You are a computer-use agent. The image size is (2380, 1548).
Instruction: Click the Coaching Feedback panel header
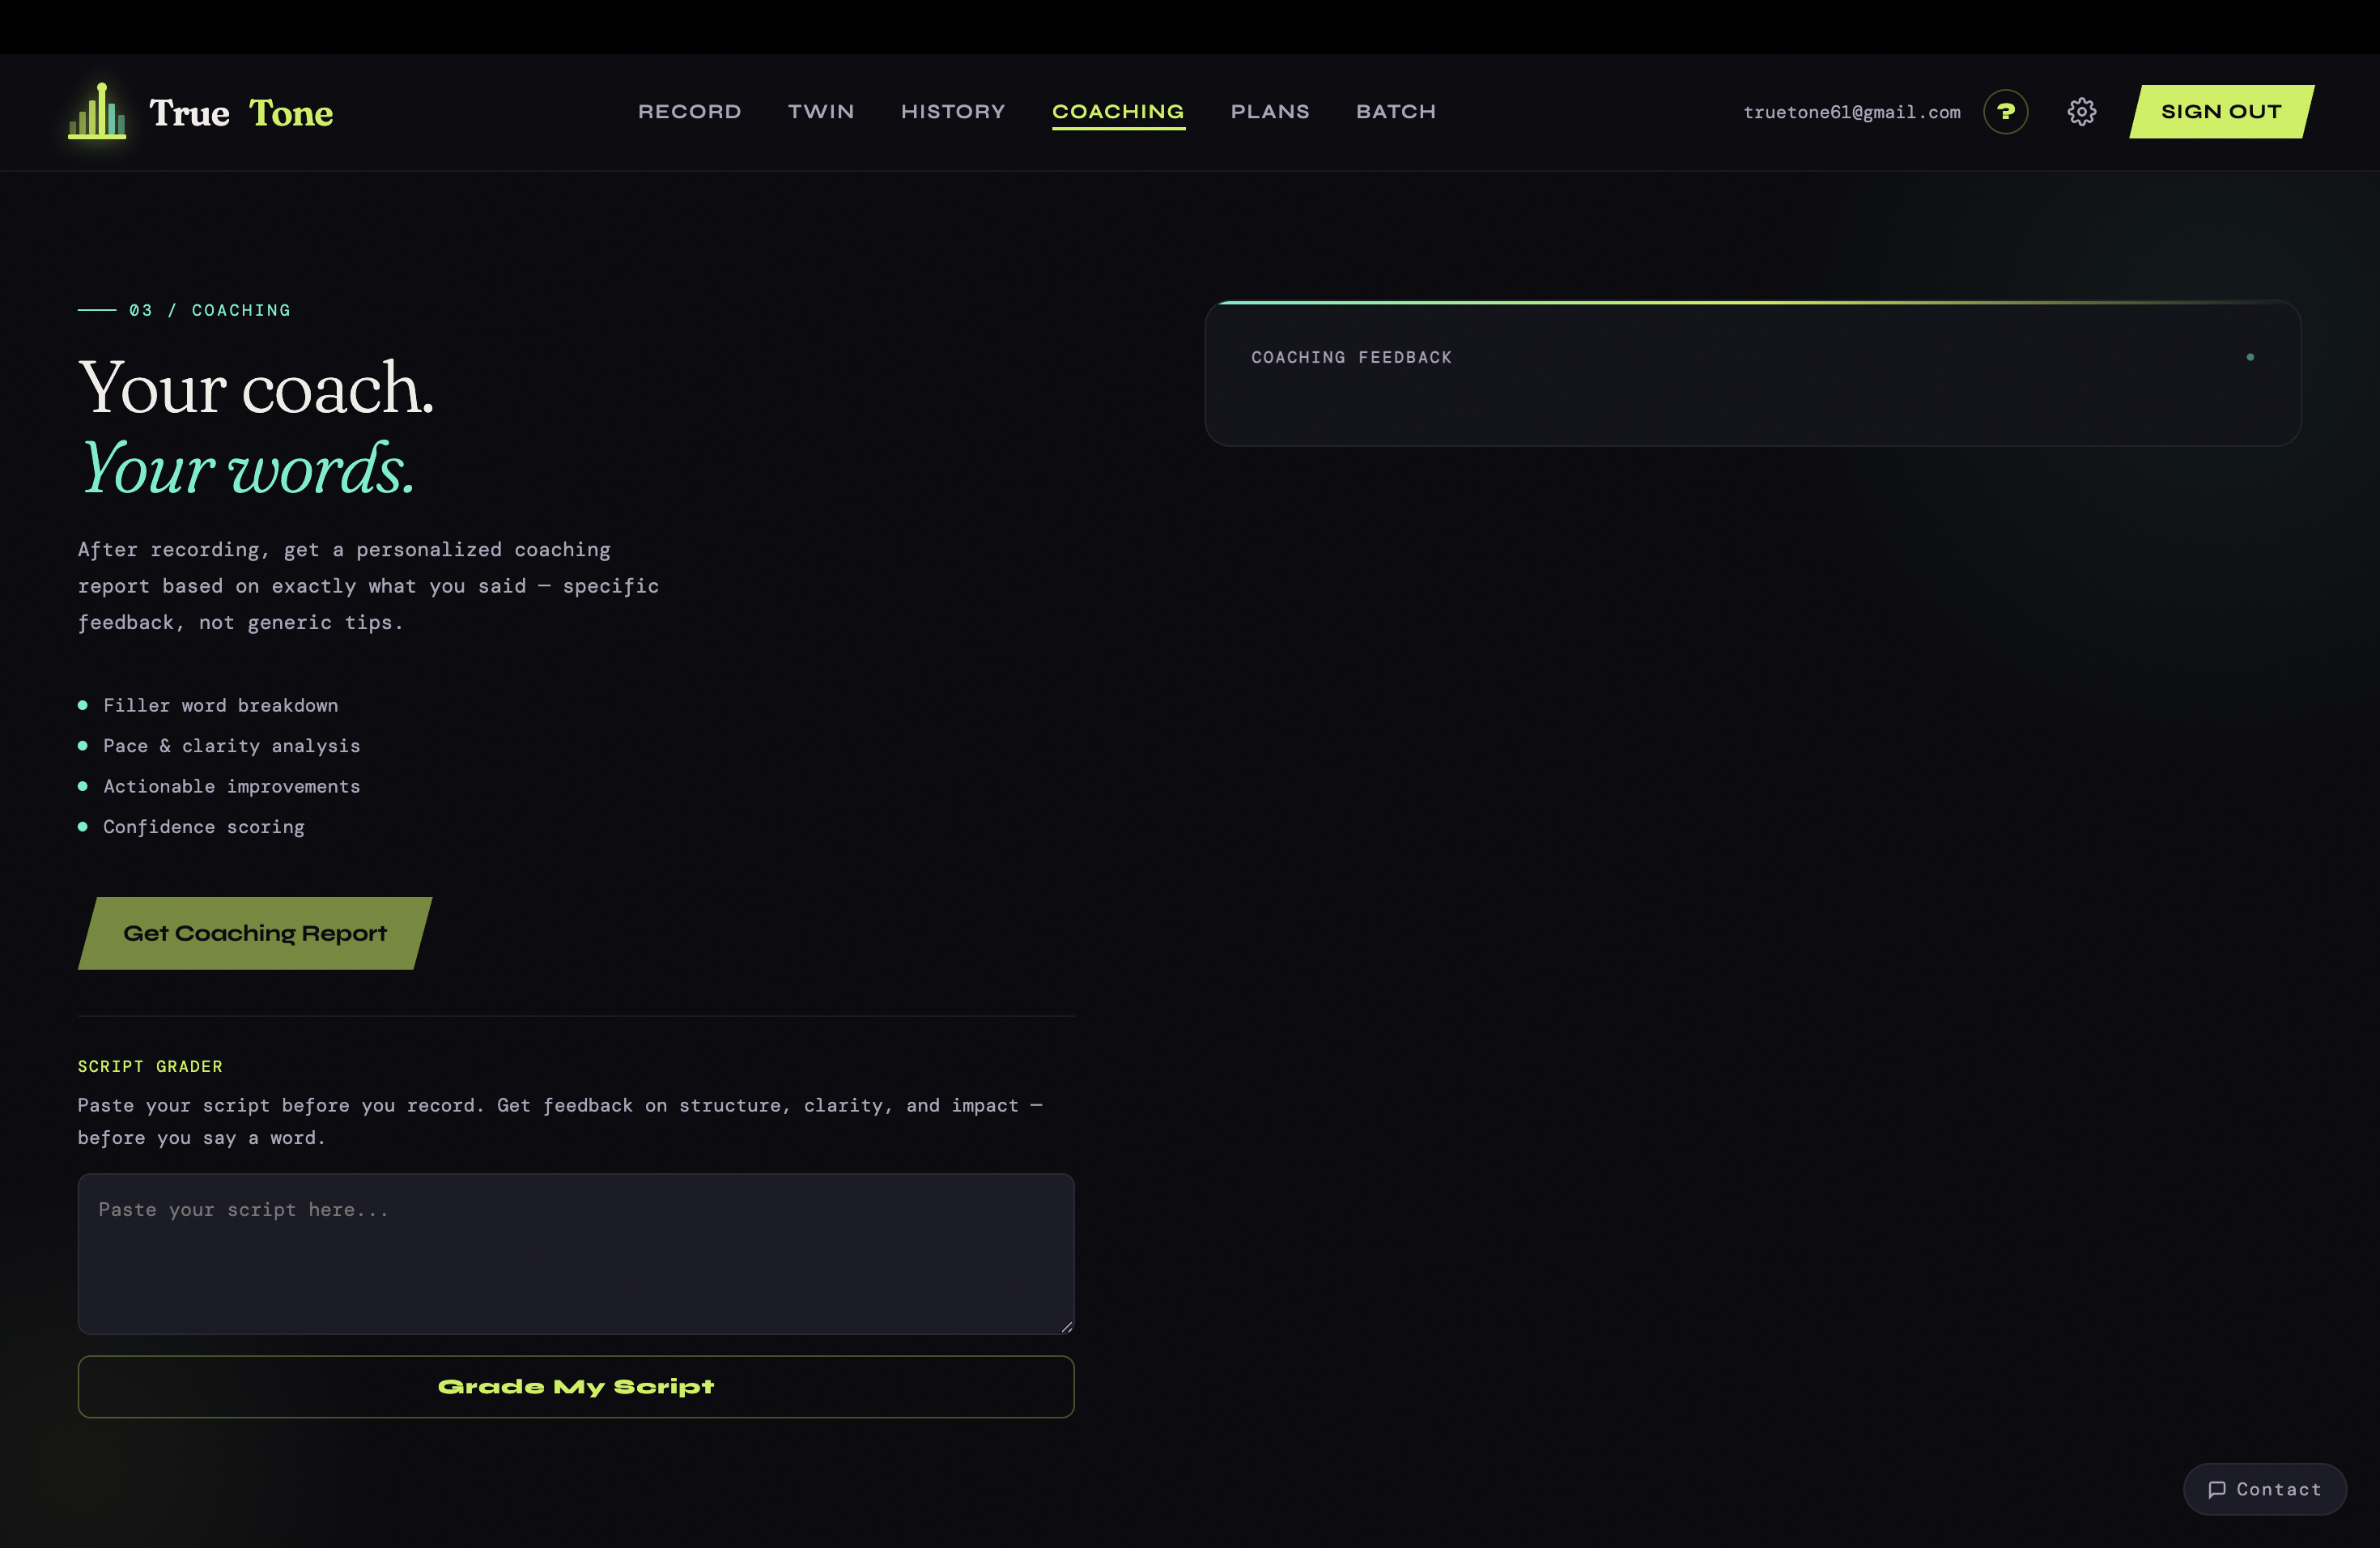(1350, 357)
